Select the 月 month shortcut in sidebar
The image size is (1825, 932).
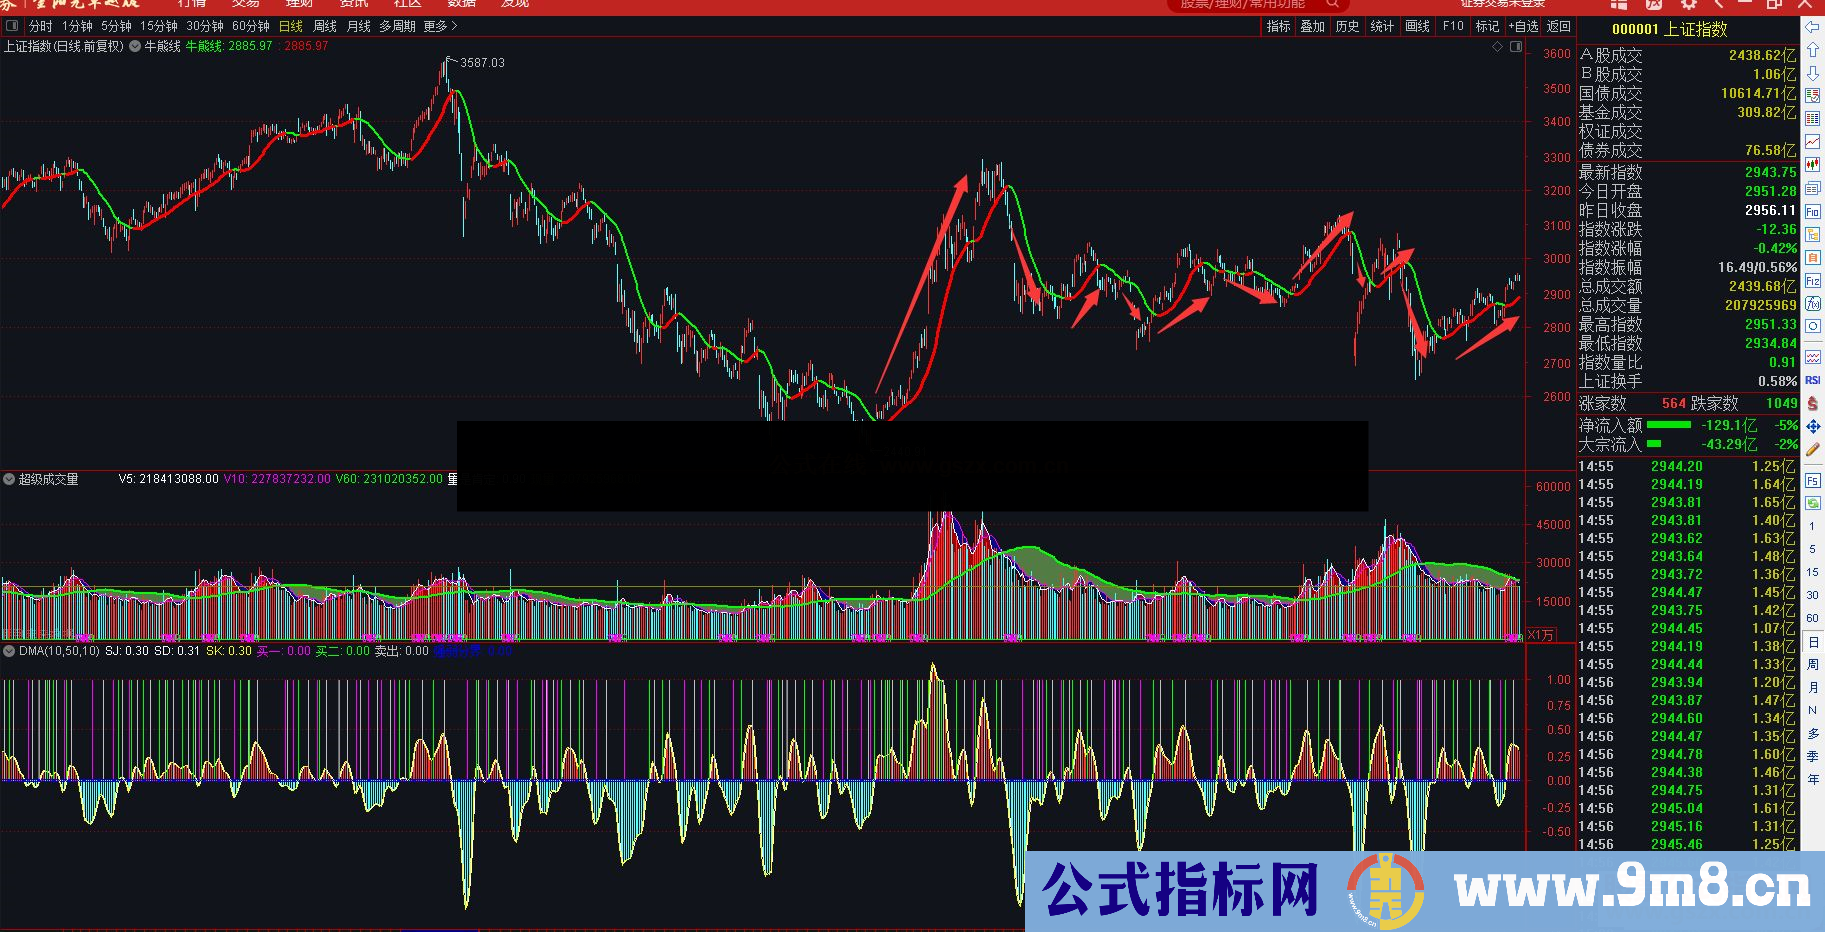tap(1813, 687)
